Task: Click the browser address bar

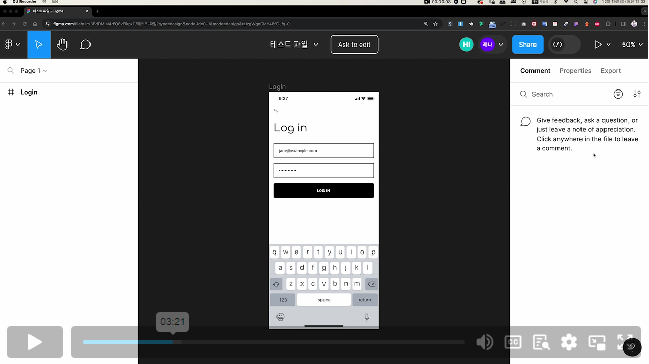Action: coord(234,24)
